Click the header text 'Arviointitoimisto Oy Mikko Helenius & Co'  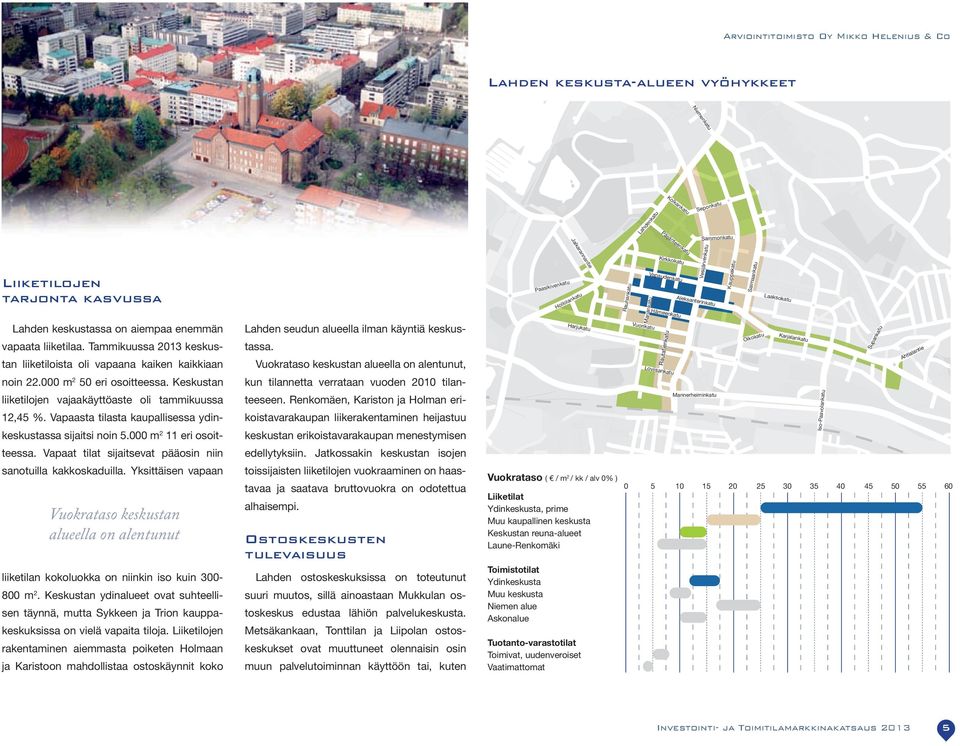click(x=836, y=36)
